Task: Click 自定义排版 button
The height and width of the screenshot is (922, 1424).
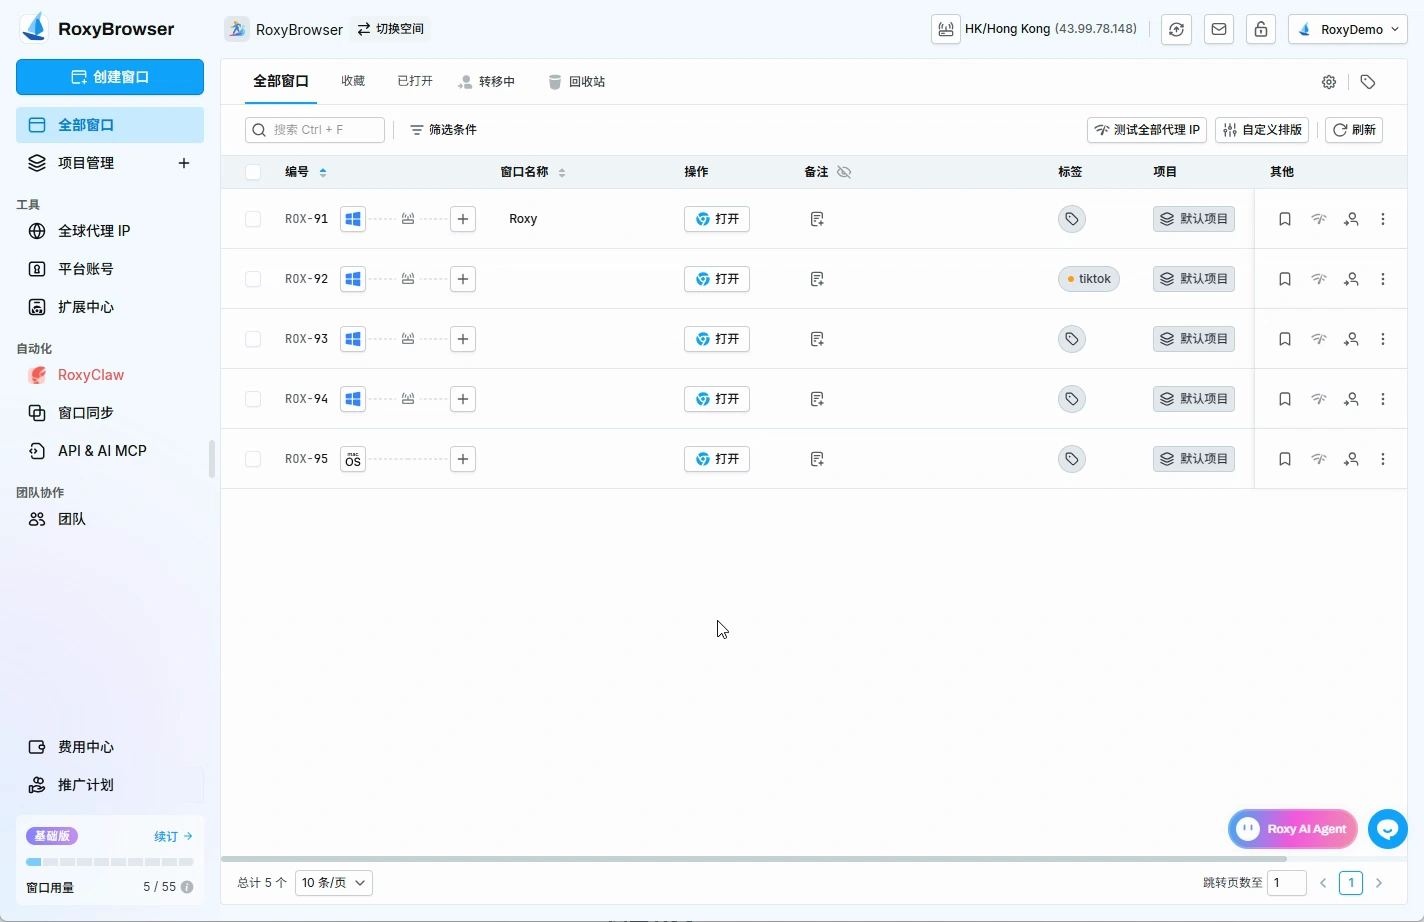Action: [x=1262, y=130]
